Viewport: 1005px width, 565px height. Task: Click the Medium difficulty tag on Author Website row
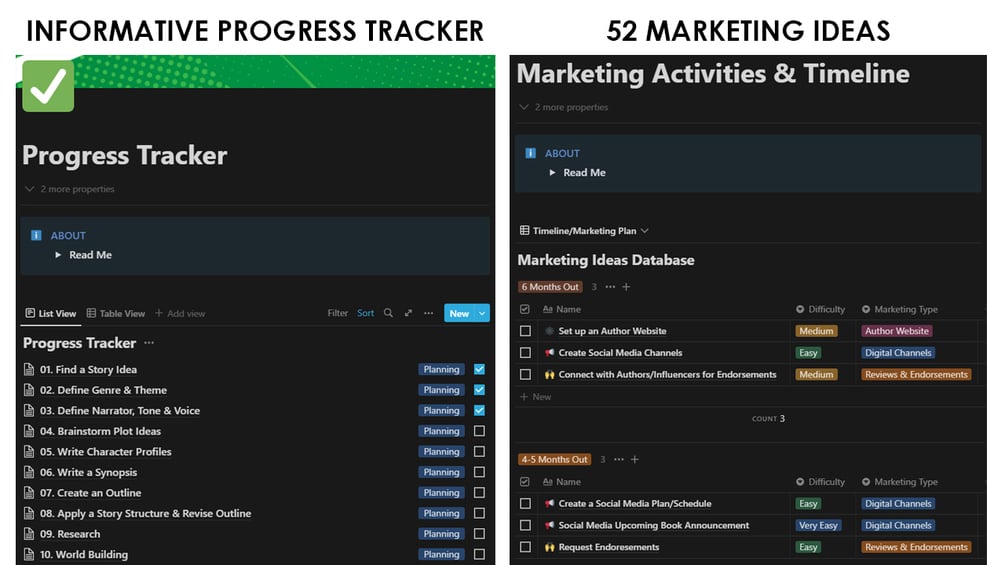(816, 331)
